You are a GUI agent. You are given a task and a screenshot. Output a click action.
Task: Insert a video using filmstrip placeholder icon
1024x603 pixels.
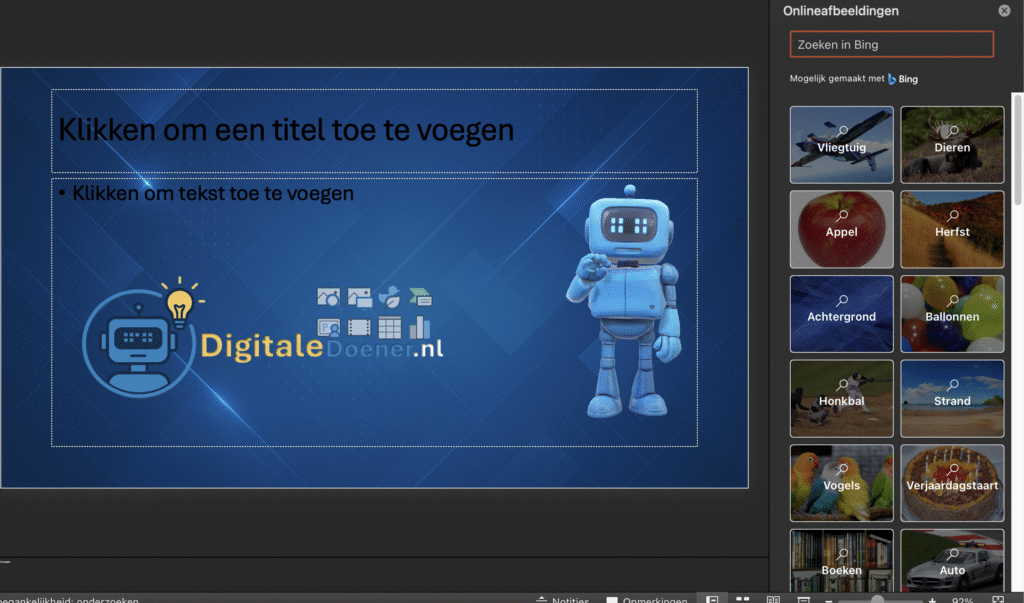(359, 327)
